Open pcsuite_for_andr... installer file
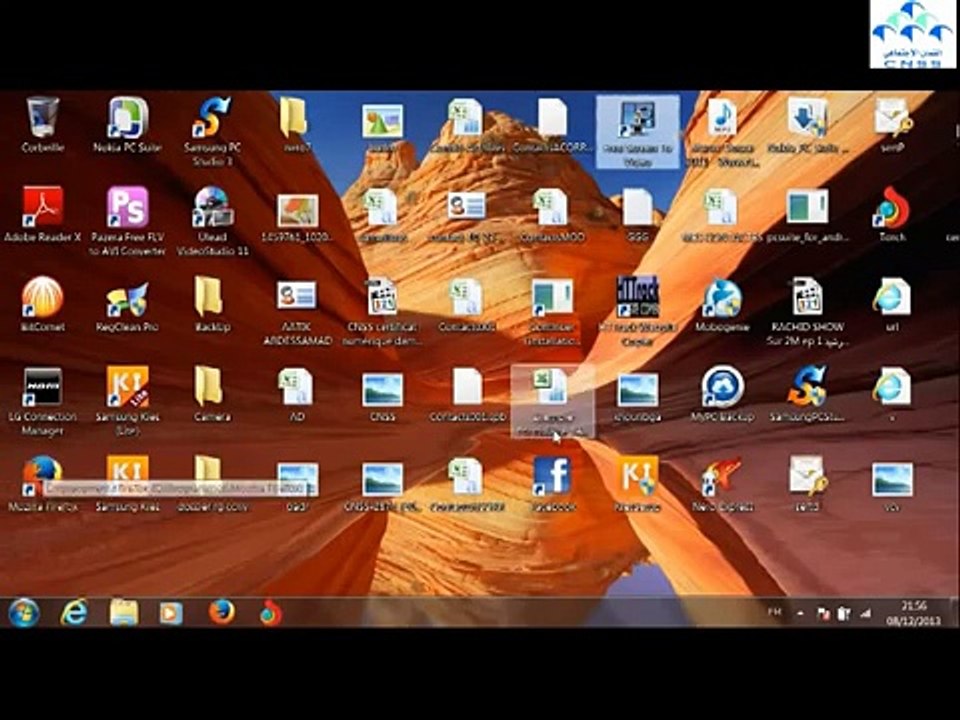This screenshot has width=960, height=720. (x=807, y=214)
